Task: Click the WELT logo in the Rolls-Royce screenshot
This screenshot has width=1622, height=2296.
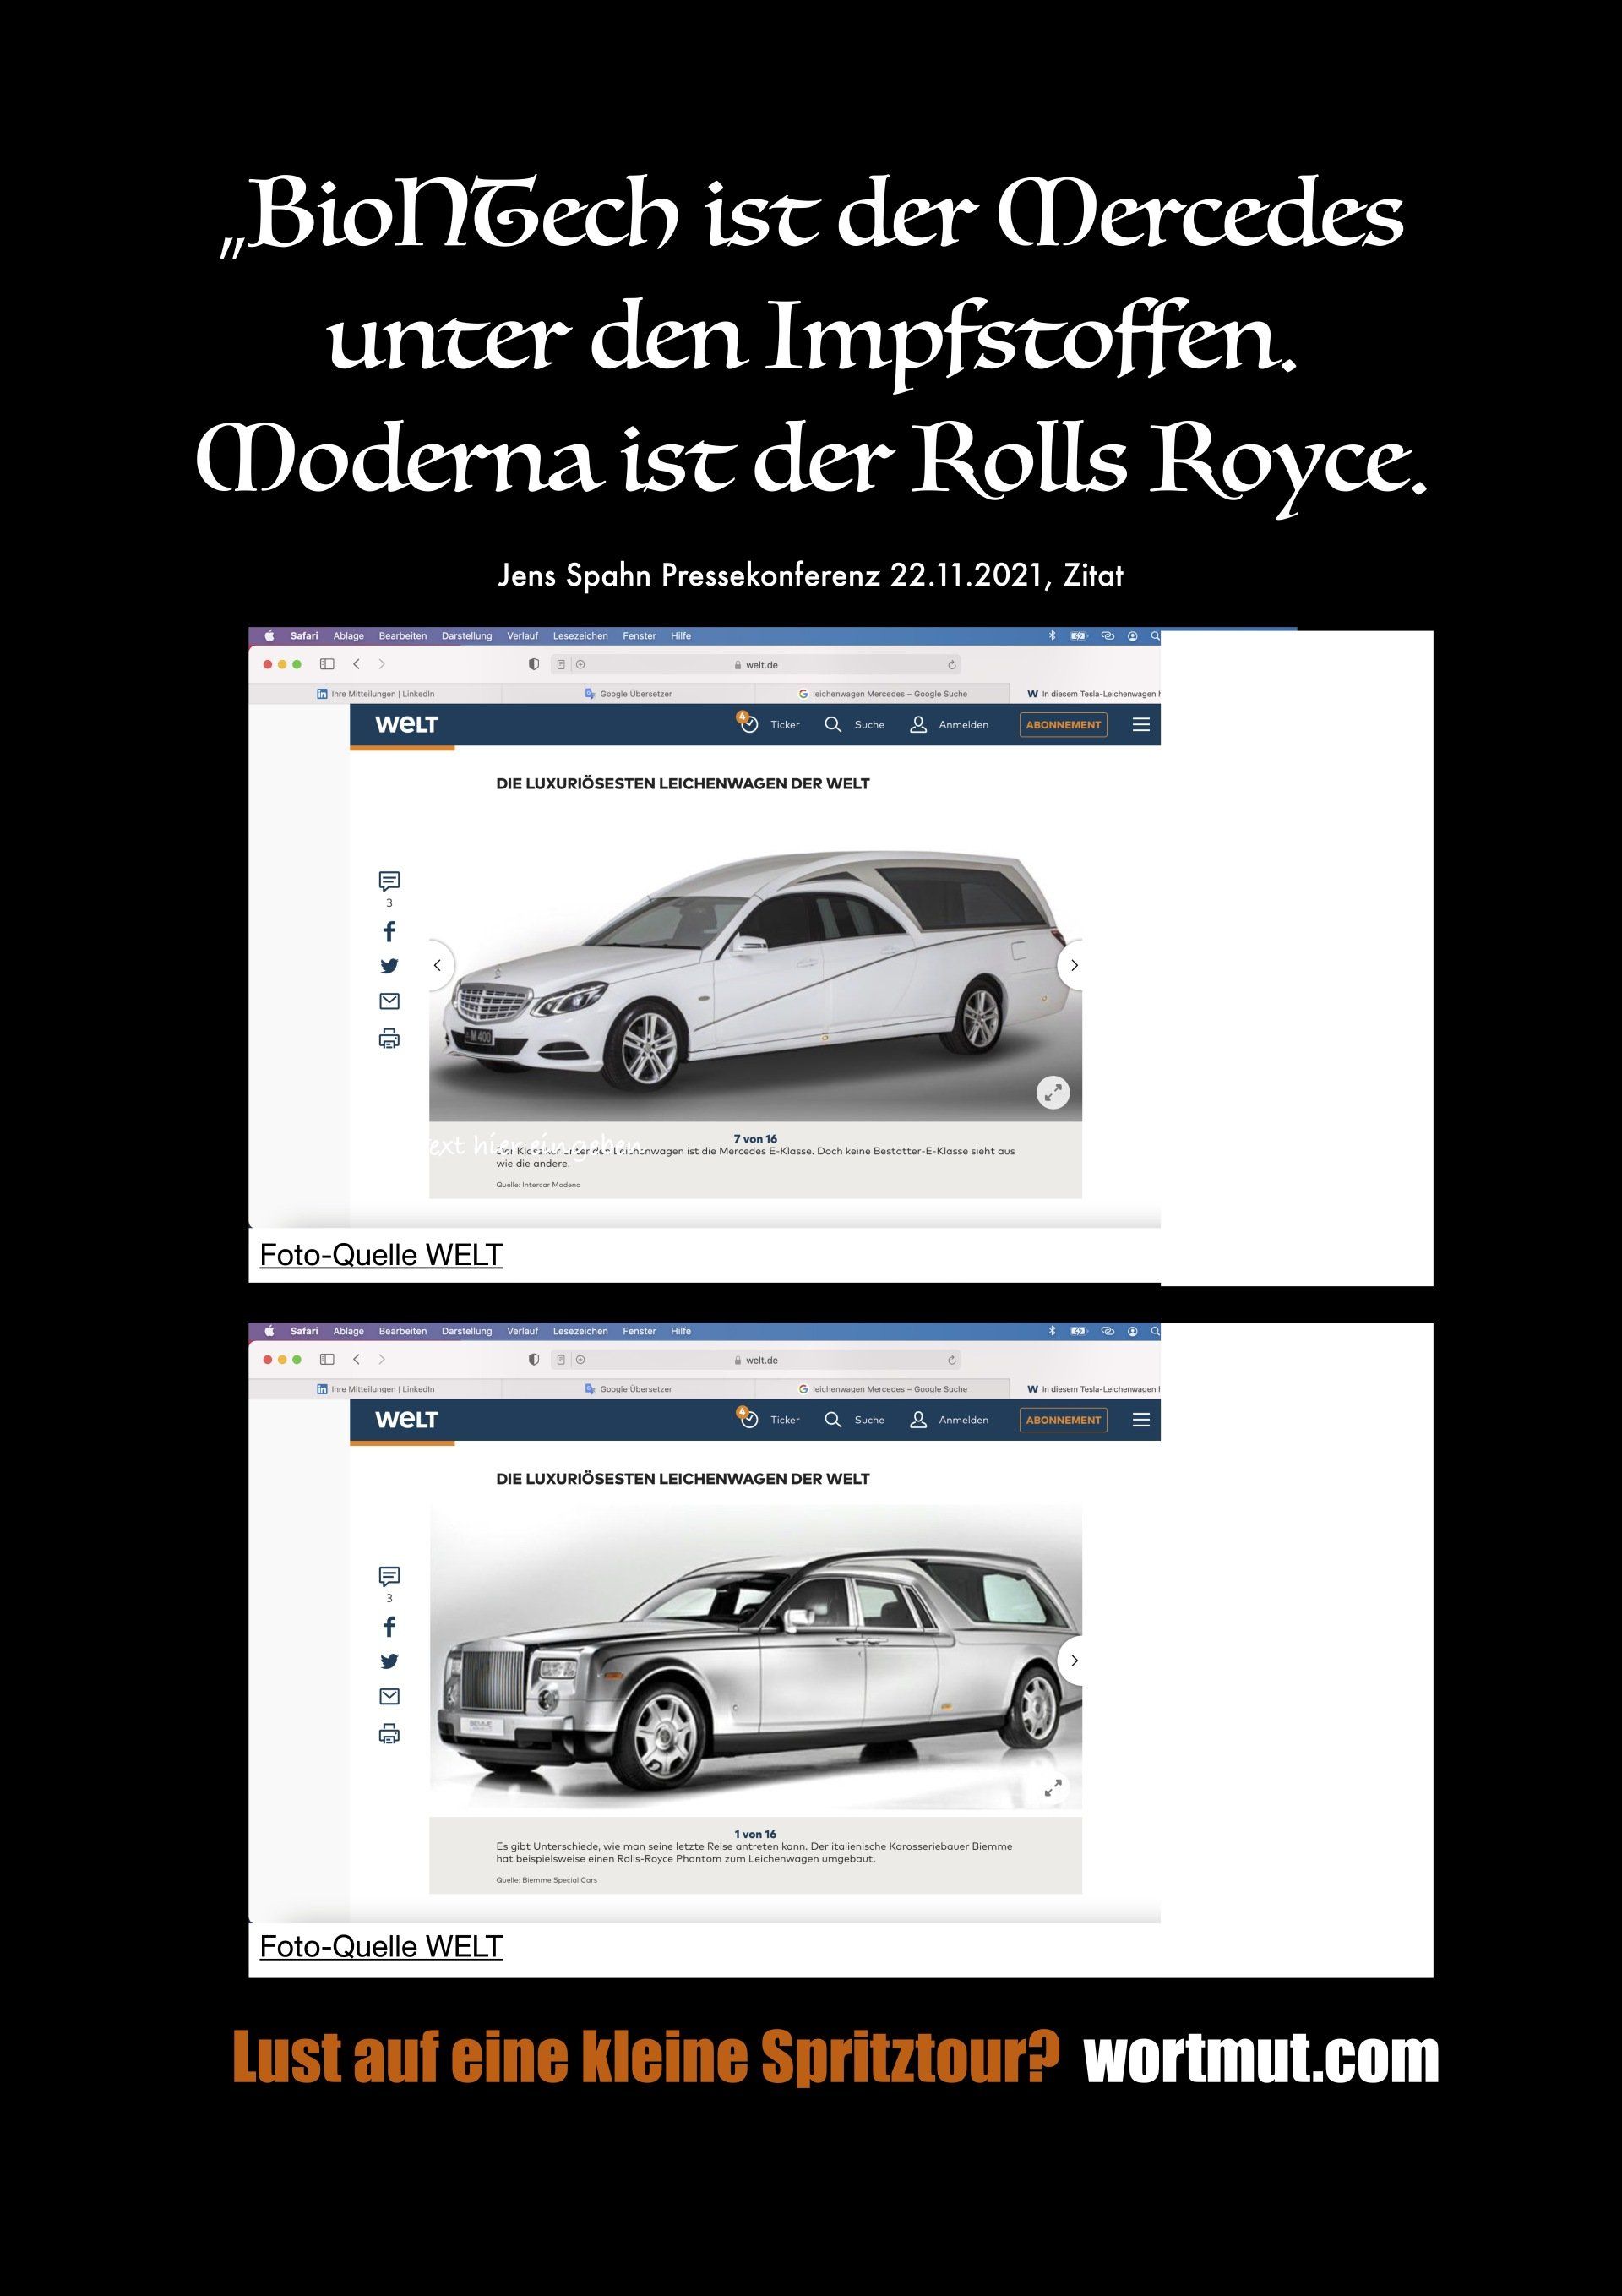Action: click(406, 1419)
